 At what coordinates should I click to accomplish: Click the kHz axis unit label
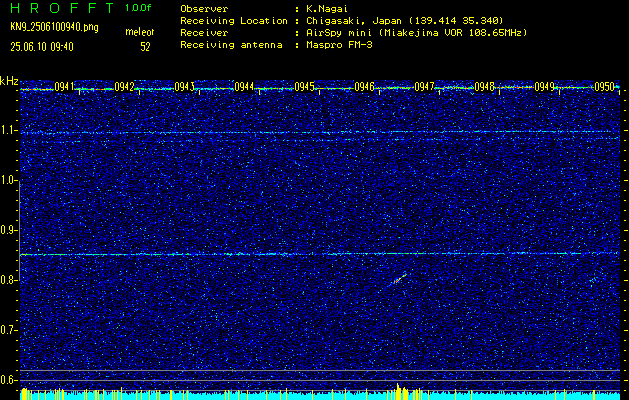coord(9,81)
